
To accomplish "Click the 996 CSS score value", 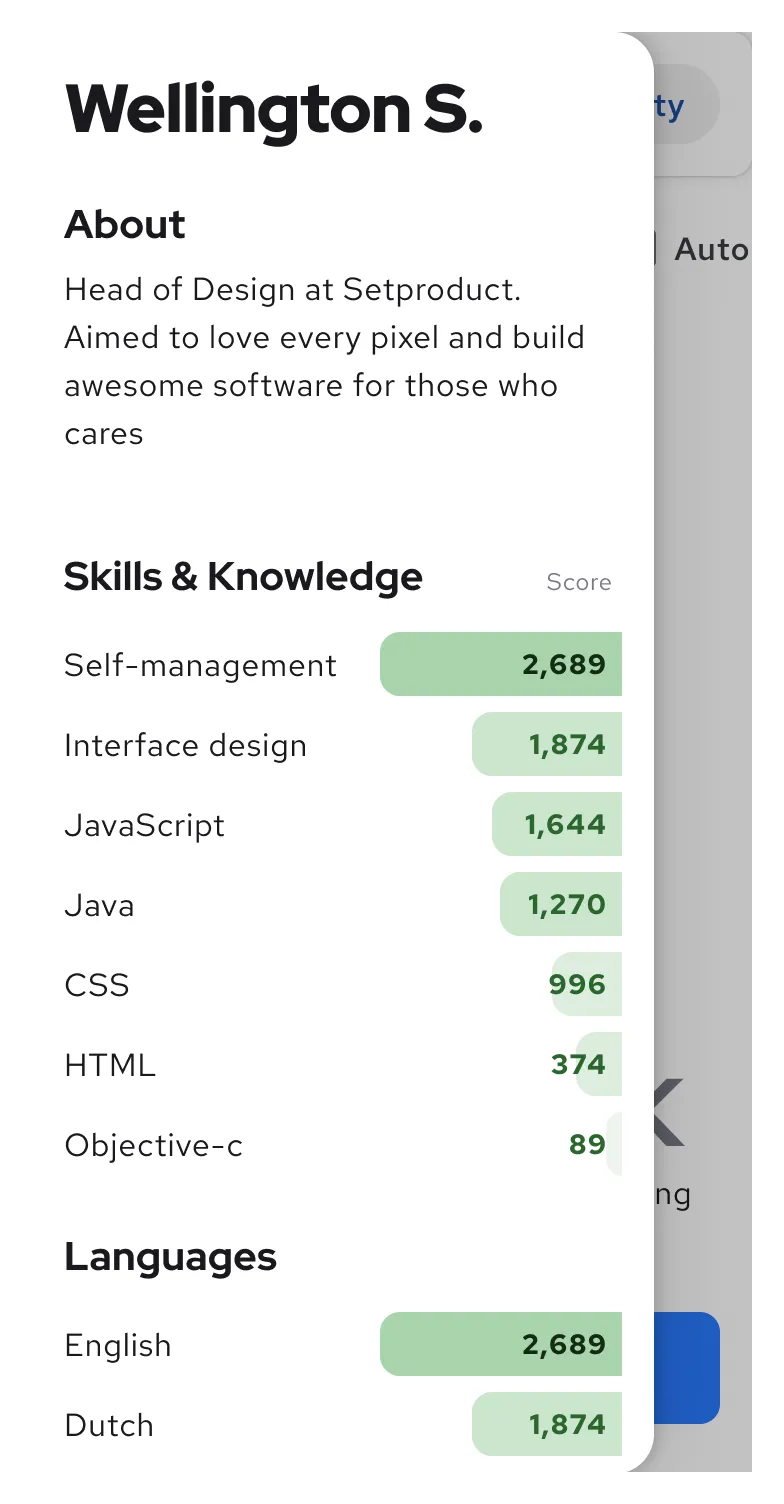I will pos(578,984).
